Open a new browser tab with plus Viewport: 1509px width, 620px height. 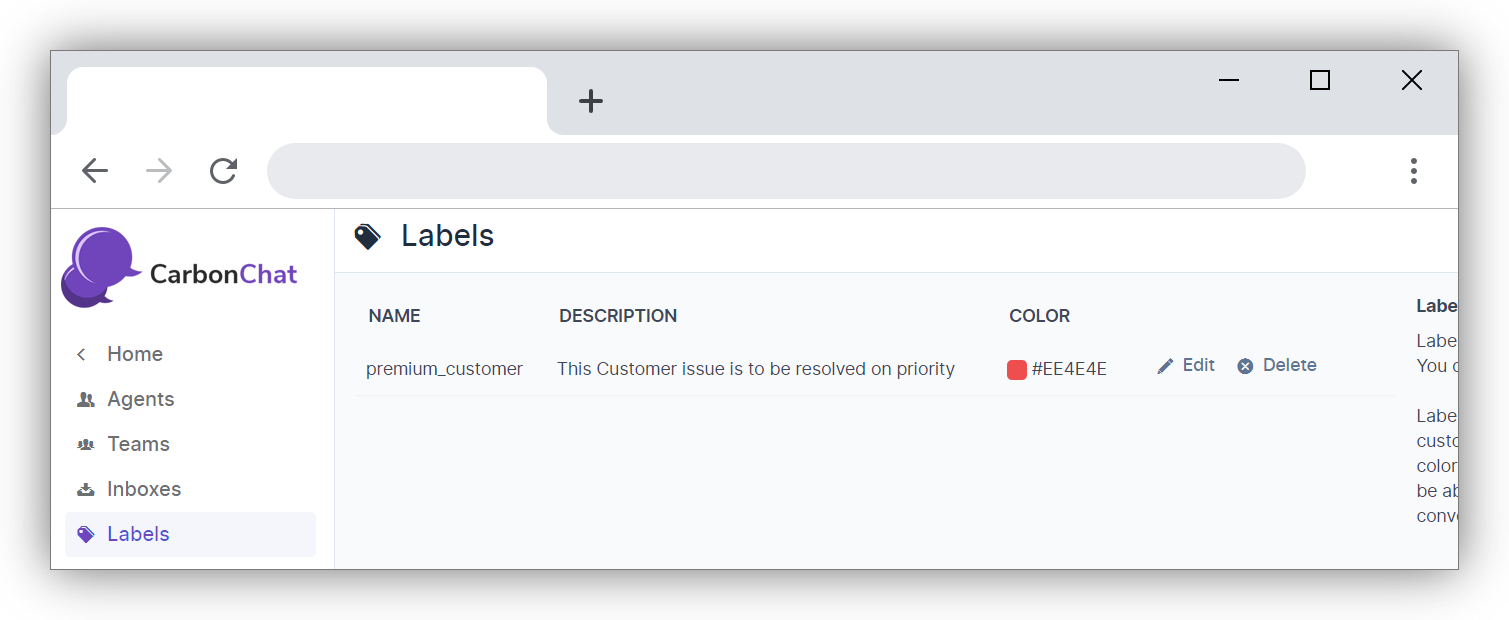tap(591, 101)
